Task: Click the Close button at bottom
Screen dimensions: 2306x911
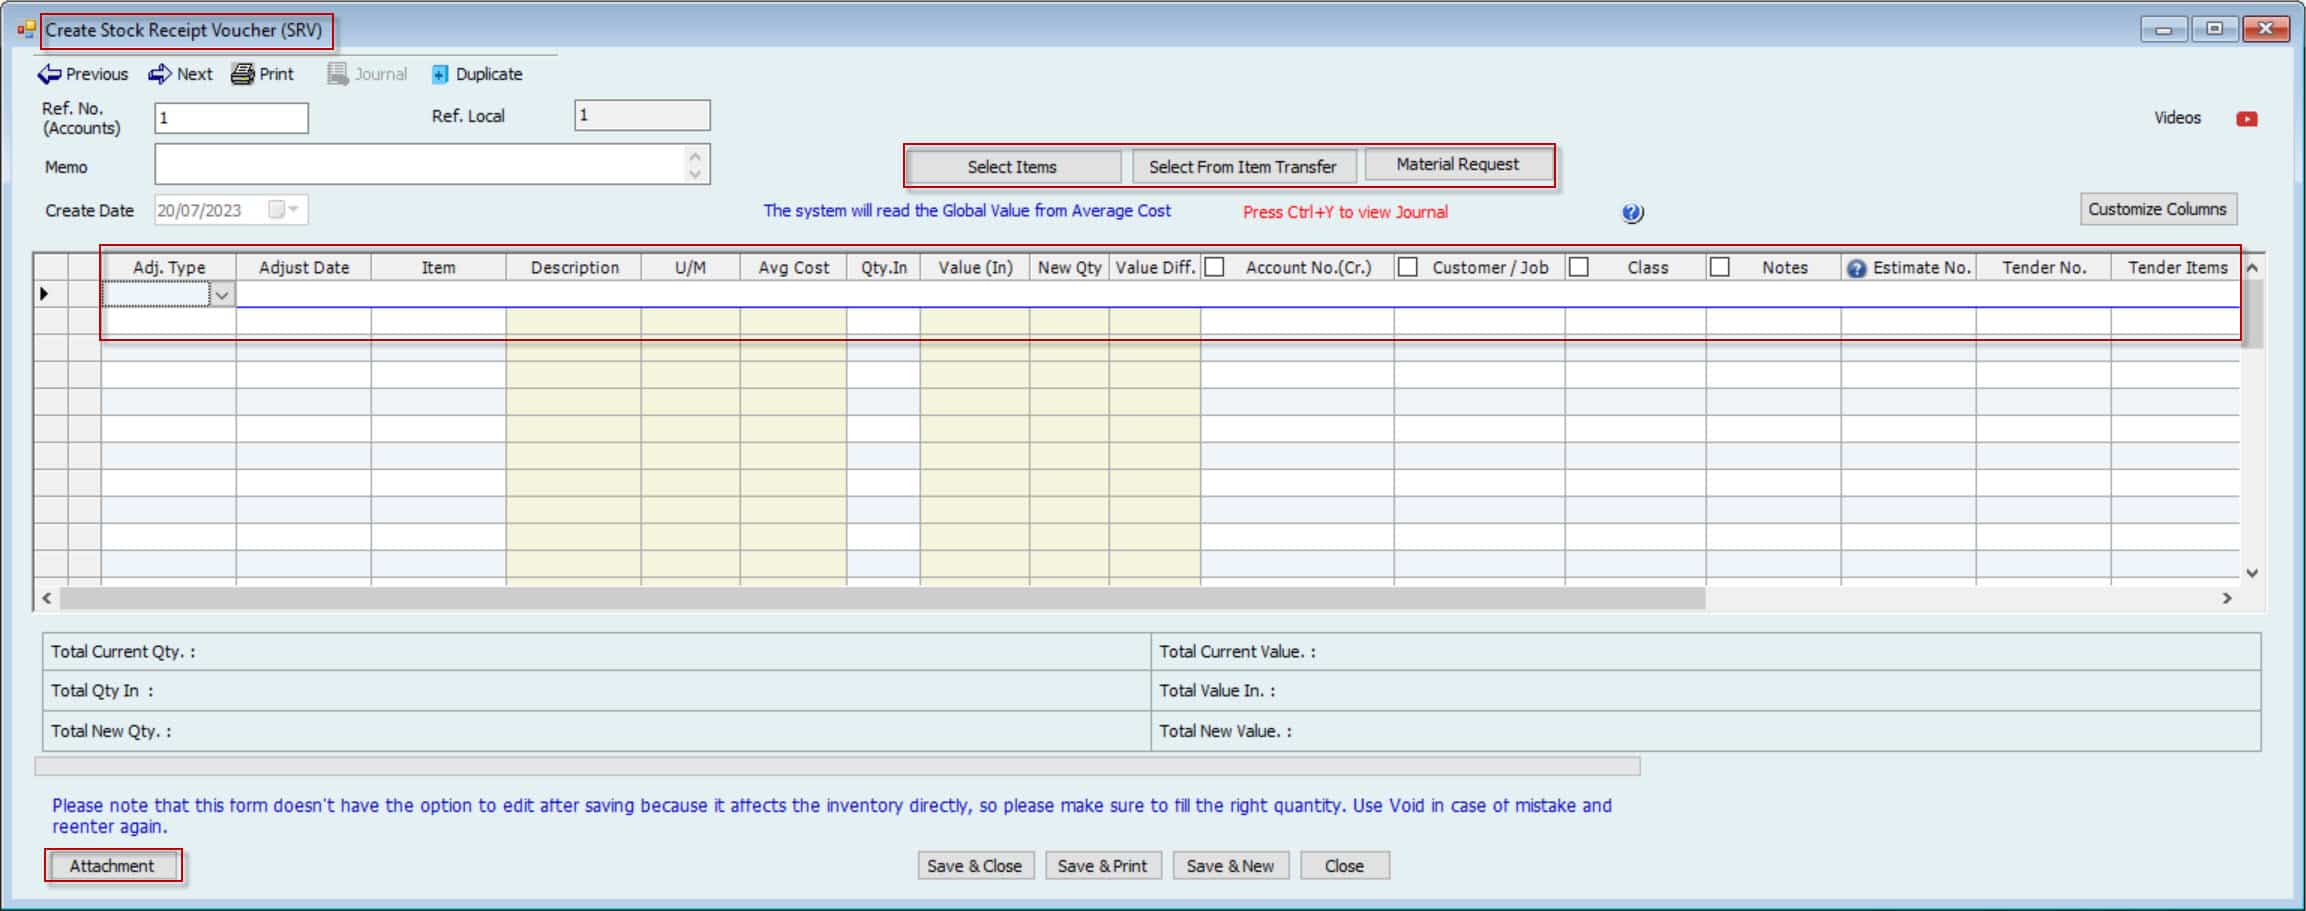Action: click(x=1344, y=866)
